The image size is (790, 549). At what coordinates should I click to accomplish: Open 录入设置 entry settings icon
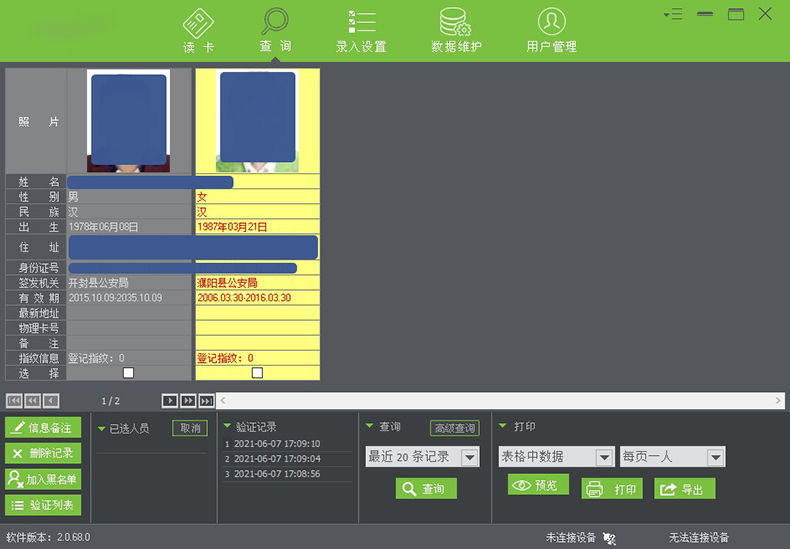coord(361,23)
